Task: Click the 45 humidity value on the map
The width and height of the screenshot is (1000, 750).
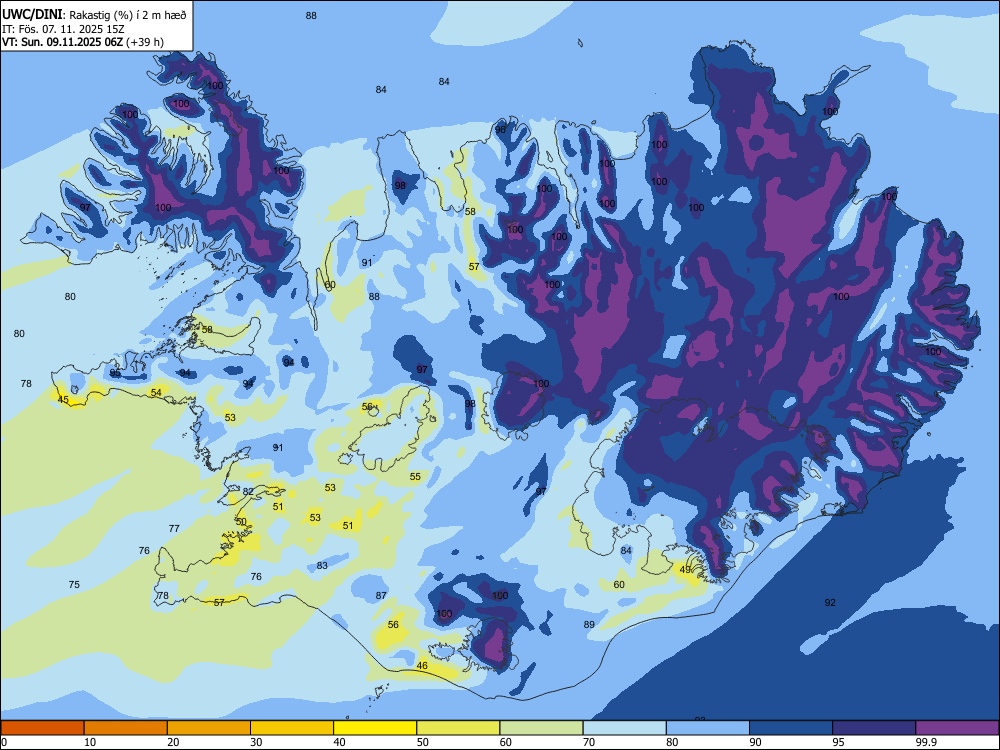Action: click(x=63, y=400)
